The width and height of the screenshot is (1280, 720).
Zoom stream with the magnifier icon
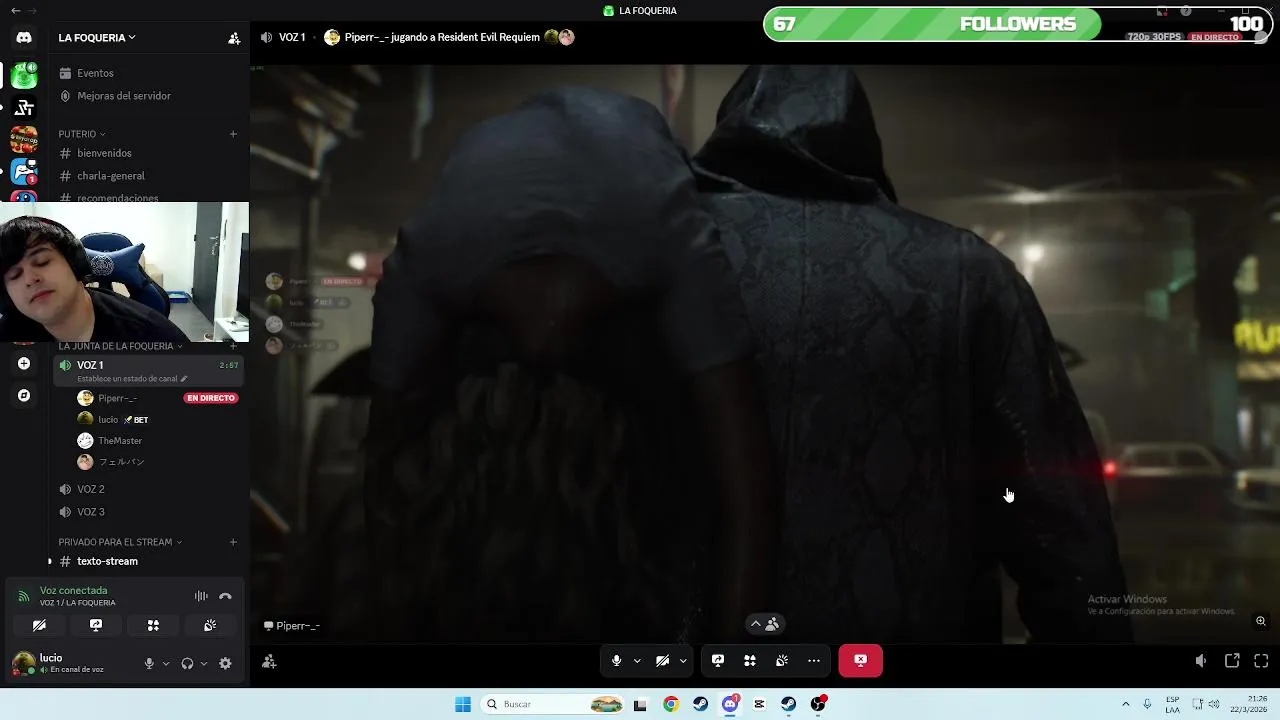[x=1261, y=621]
